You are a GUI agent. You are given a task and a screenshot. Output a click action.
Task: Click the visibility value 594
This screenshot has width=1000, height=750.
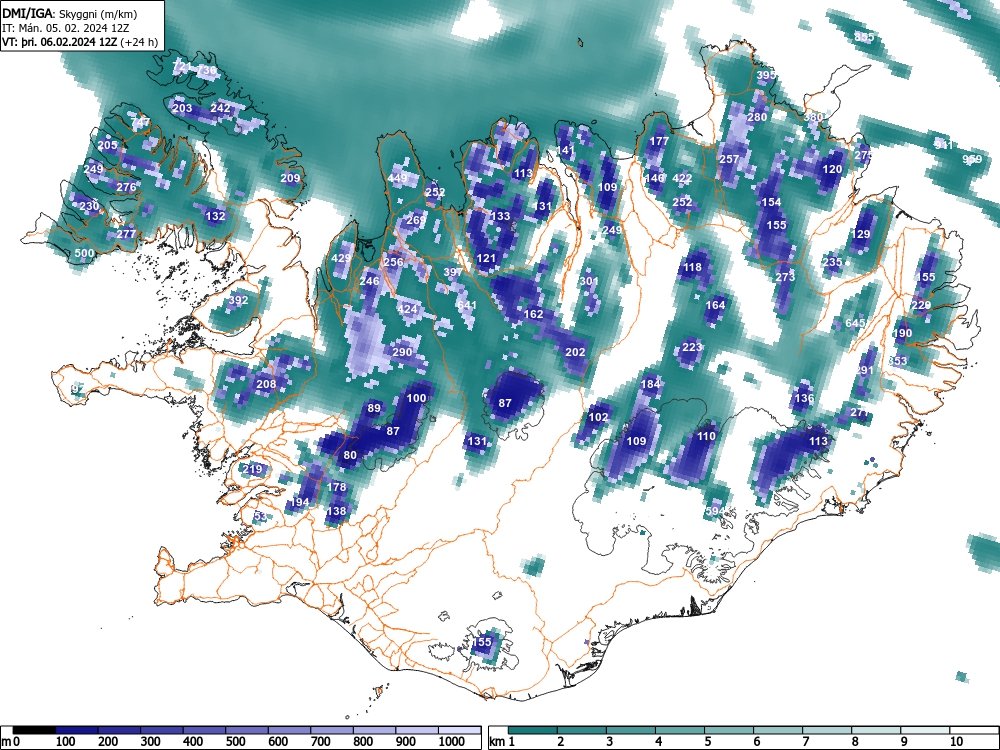pos(716,511)
